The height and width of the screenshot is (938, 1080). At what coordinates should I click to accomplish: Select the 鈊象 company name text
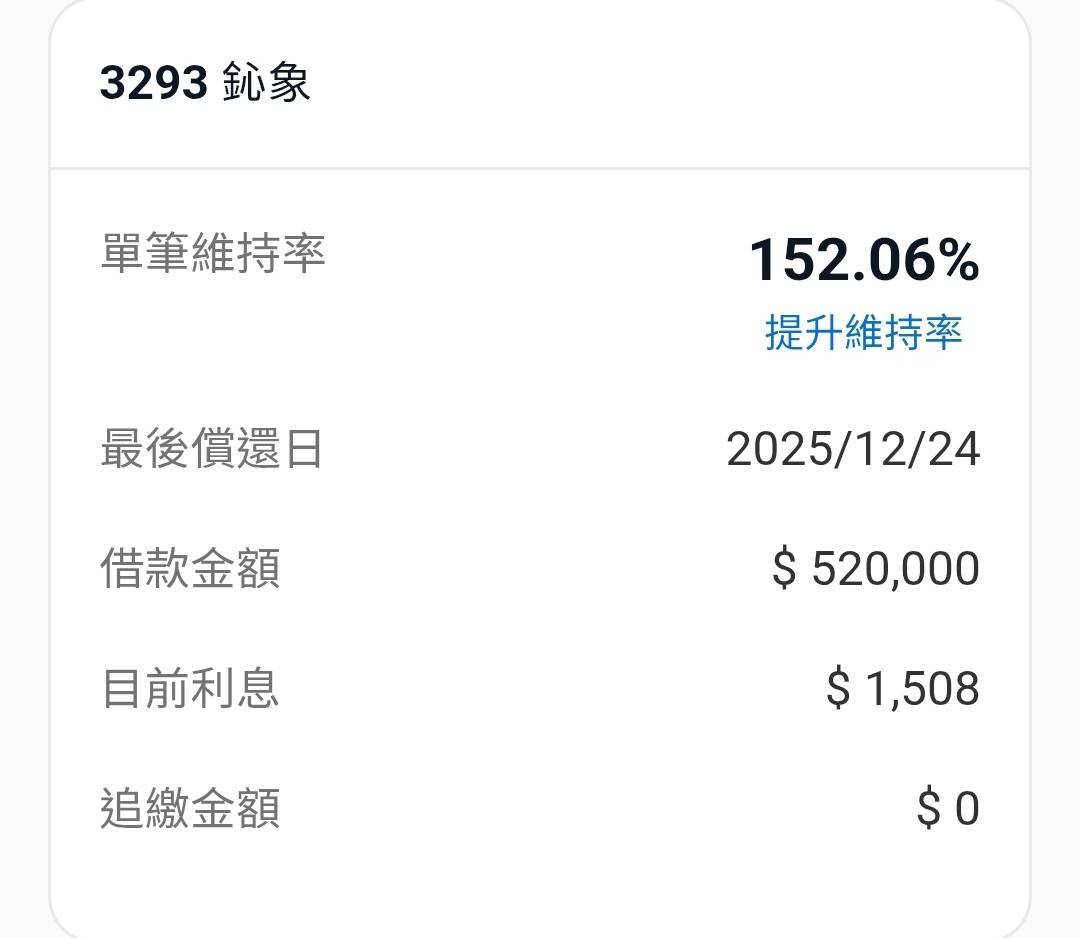(x=266, y=82)
